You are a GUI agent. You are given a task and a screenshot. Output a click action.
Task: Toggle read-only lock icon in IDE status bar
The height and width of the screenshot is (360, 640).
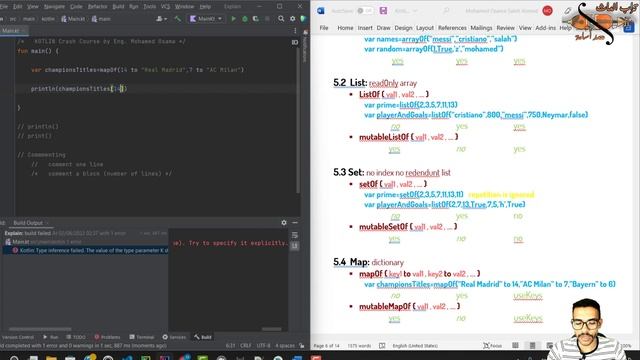tap(302, 346)
